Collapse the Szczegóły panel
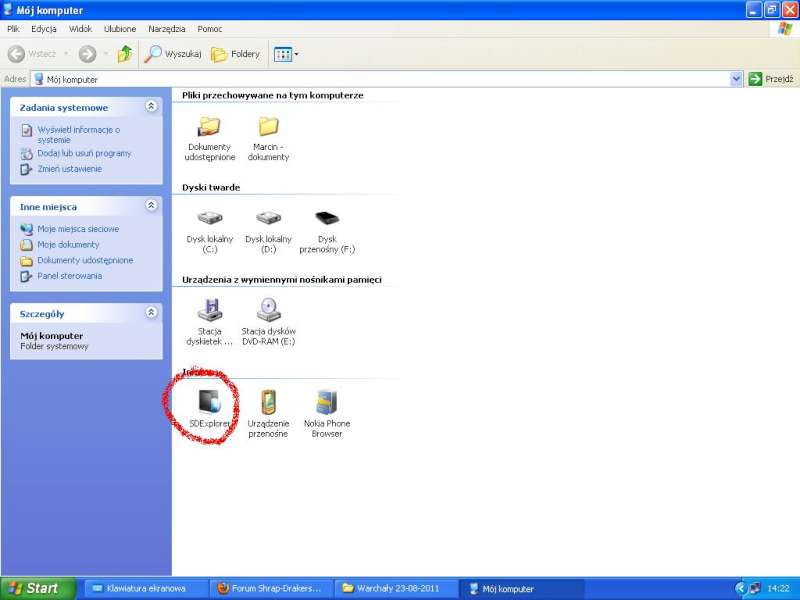 (151, 313)
